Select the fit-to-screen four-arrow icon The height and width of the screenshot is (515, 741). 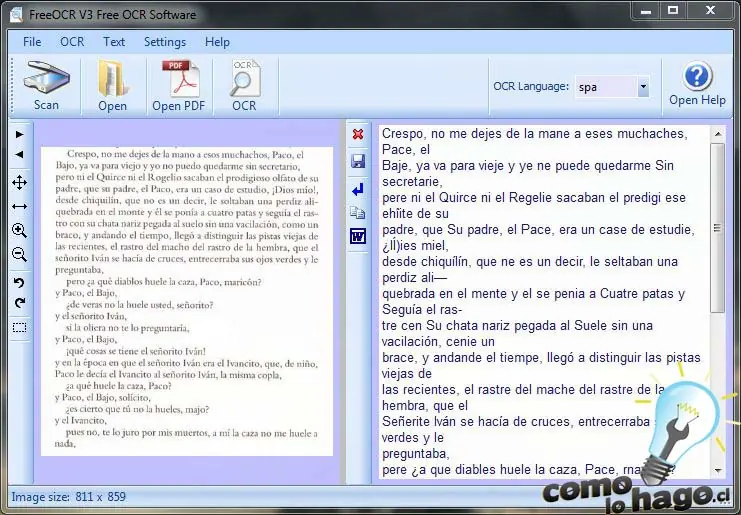19,182
